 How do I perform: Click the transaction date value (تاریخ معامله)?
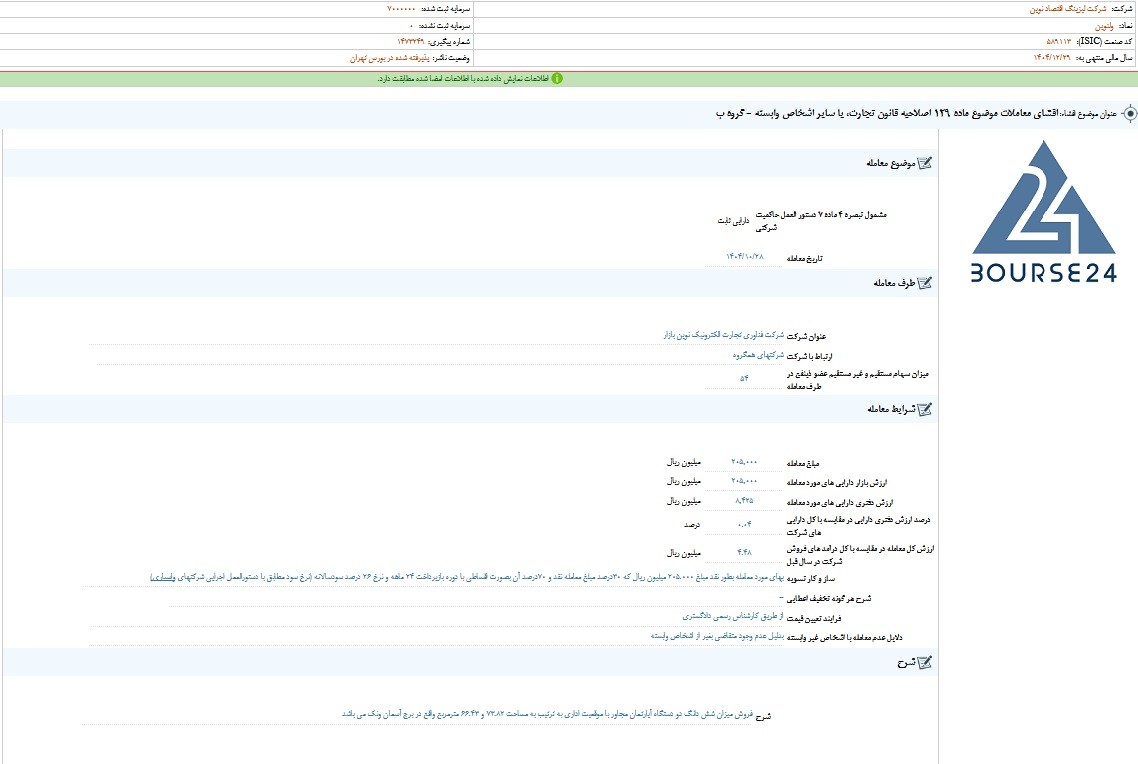click(745, 257)
